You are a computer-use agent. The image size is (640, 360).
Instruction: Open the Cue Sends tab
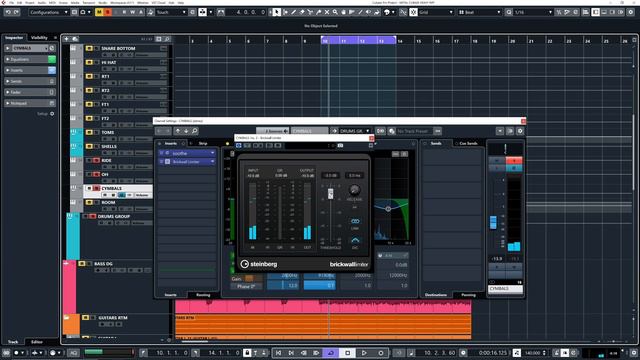tap(468, 143)
